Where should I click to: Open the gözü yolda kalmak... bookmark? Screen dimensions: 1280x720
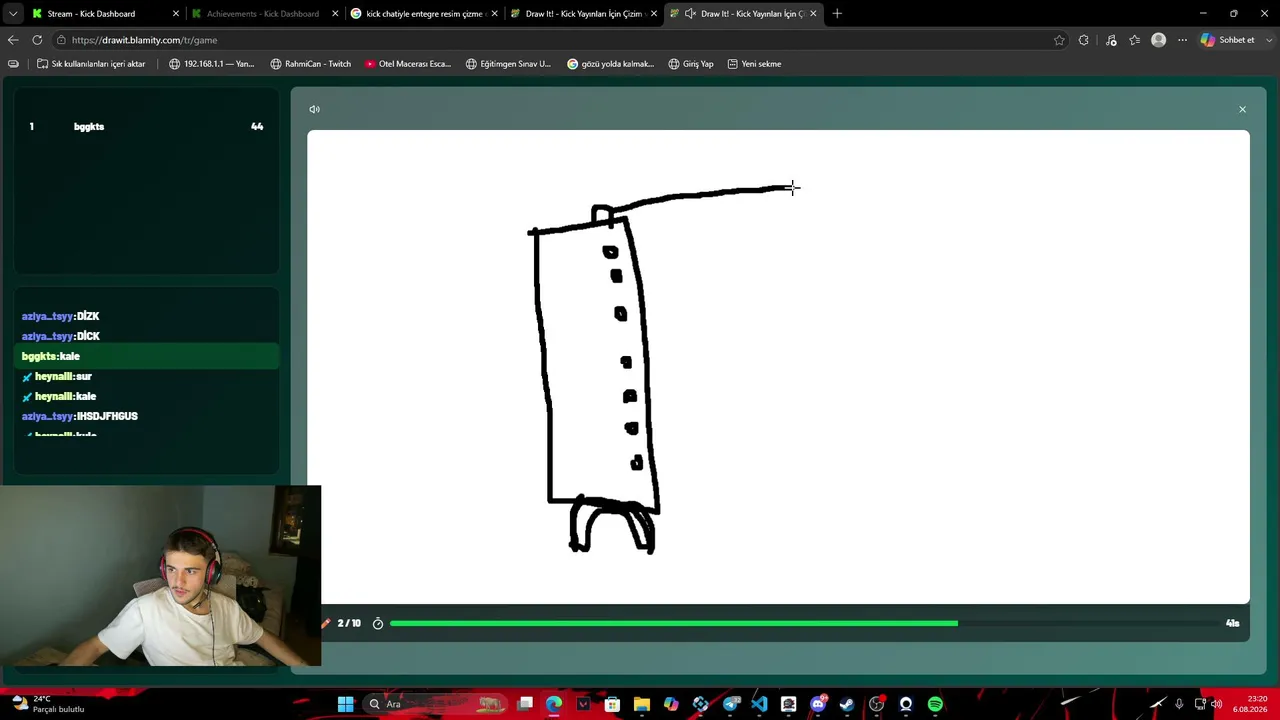point(610,64)
